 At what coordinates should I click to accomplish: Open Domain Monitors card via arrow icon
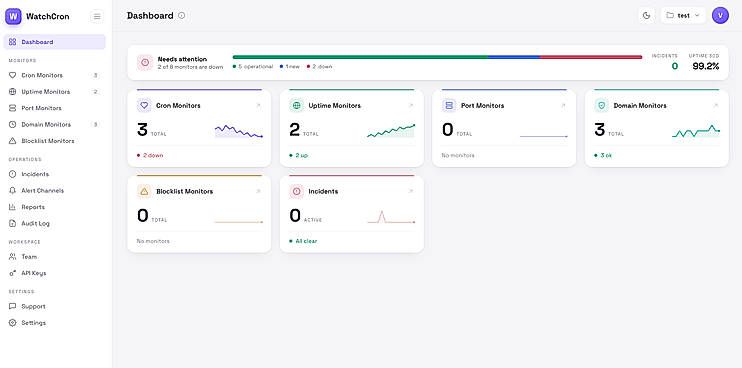tap(716, 105)
